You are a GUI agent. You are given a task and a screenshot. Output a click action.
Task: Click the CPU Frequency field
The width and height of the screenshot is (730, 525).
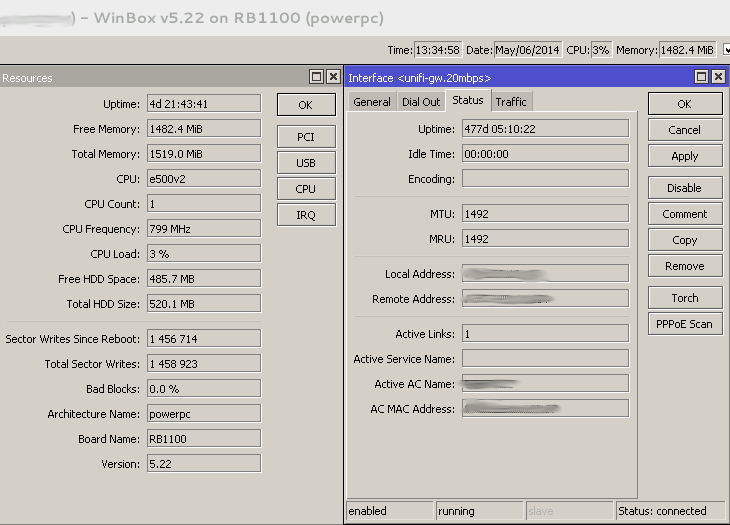point(204,229)
